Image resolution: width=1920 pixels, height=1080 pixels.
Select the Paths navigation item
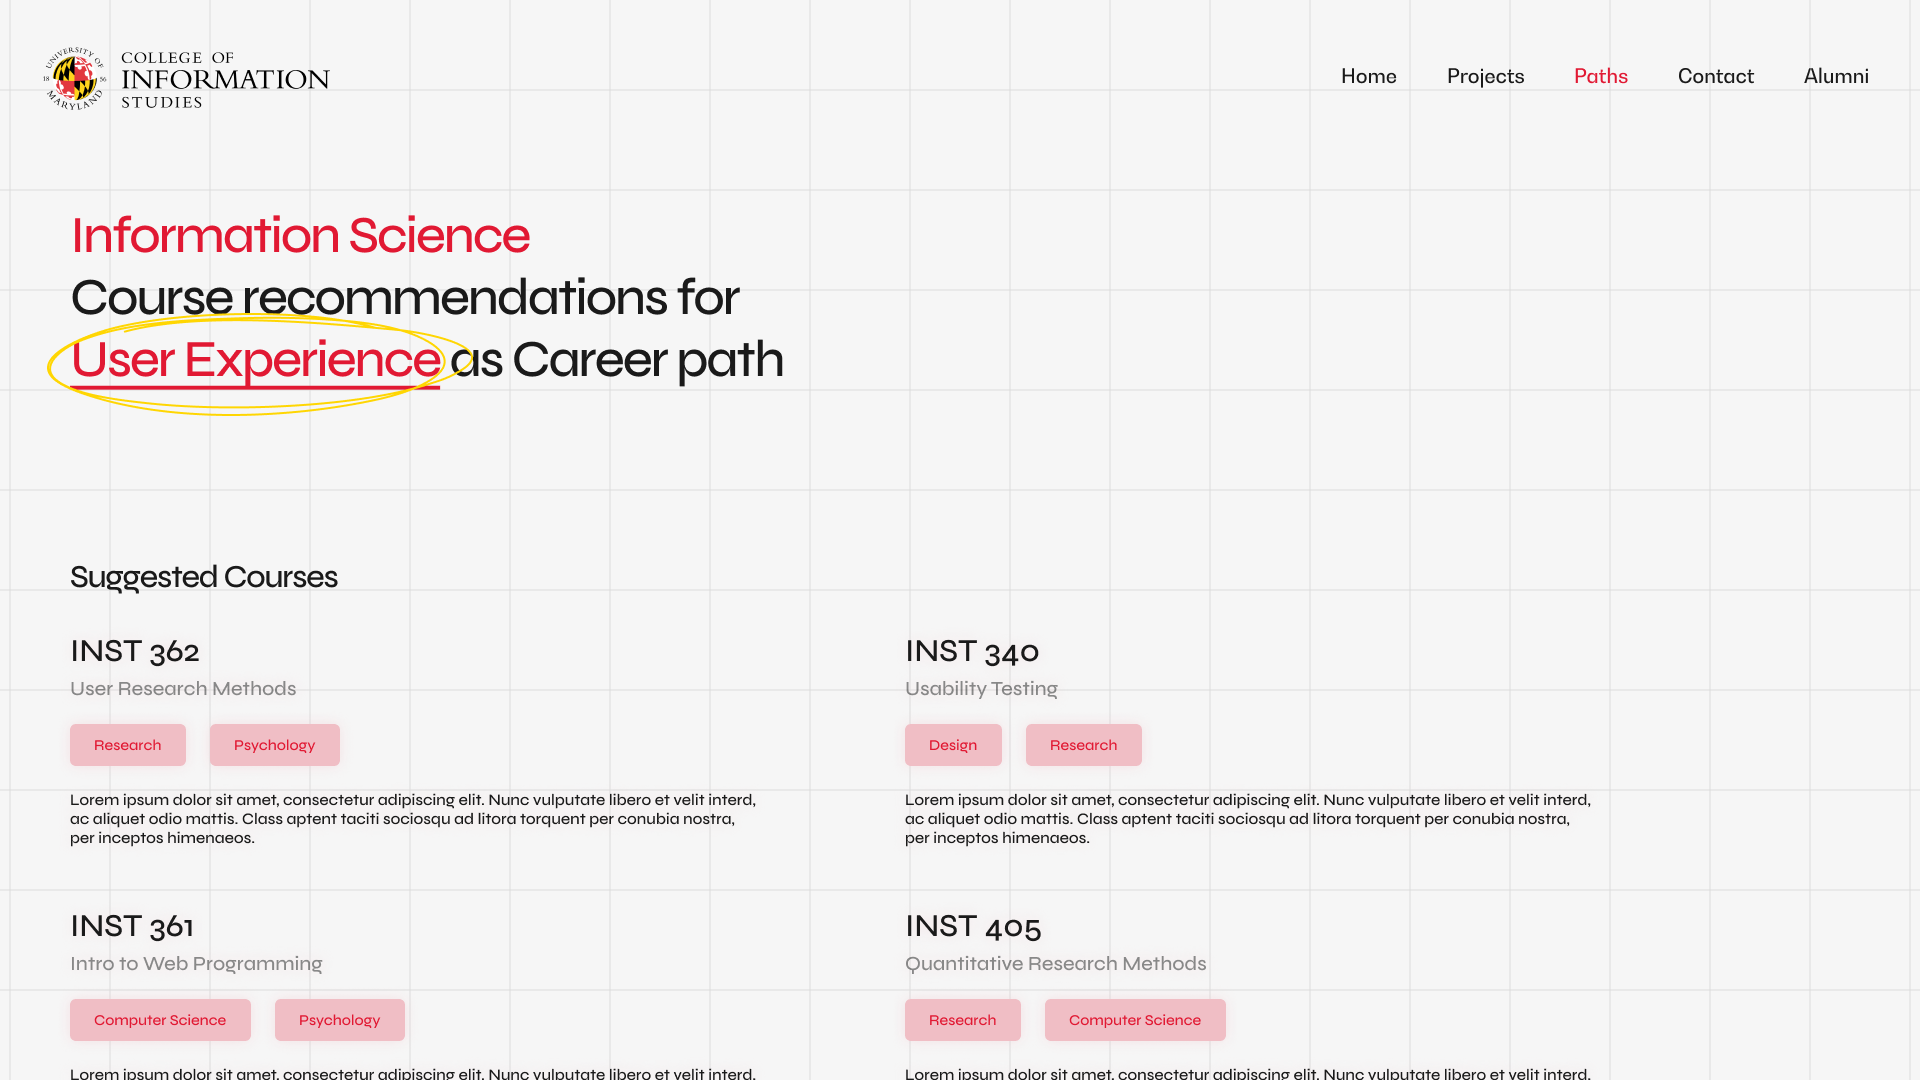pos(1600,76)
